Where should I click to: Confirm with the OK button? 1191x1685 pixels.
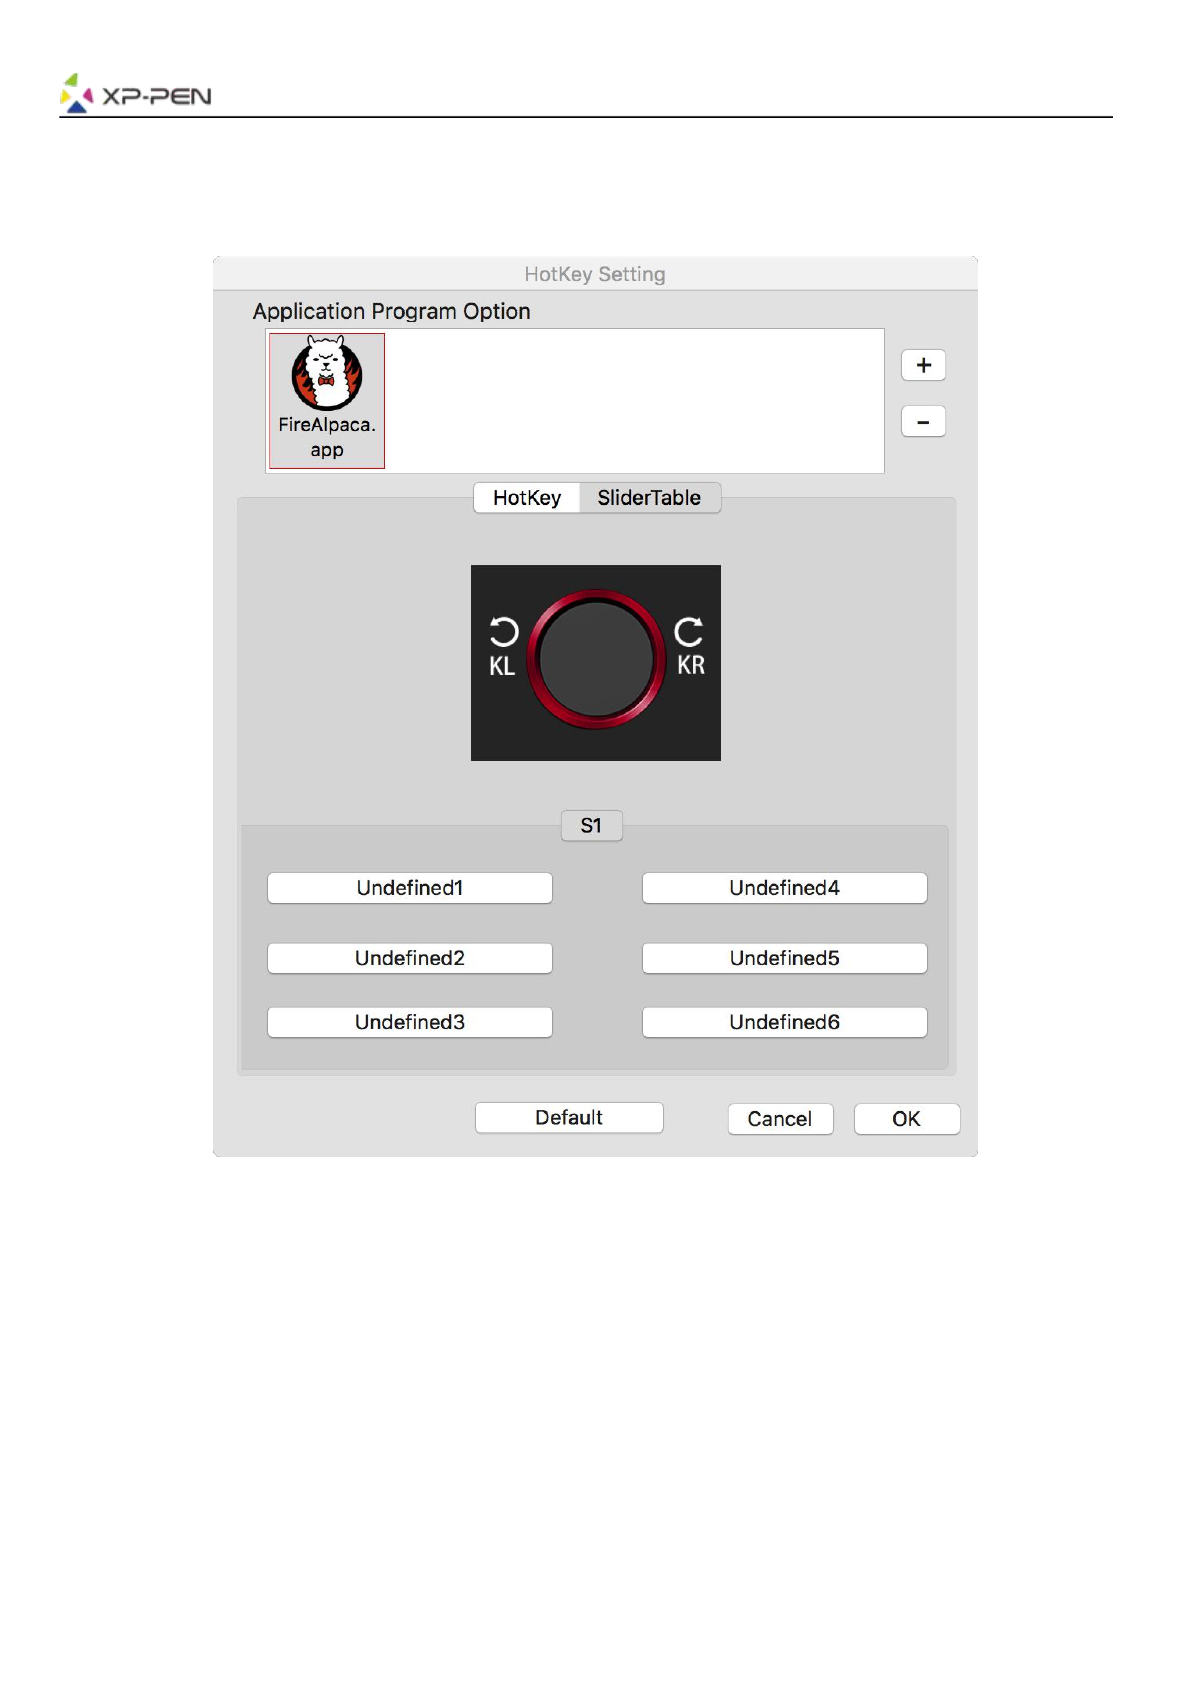pyautogui.click(x=906, y=1119)
